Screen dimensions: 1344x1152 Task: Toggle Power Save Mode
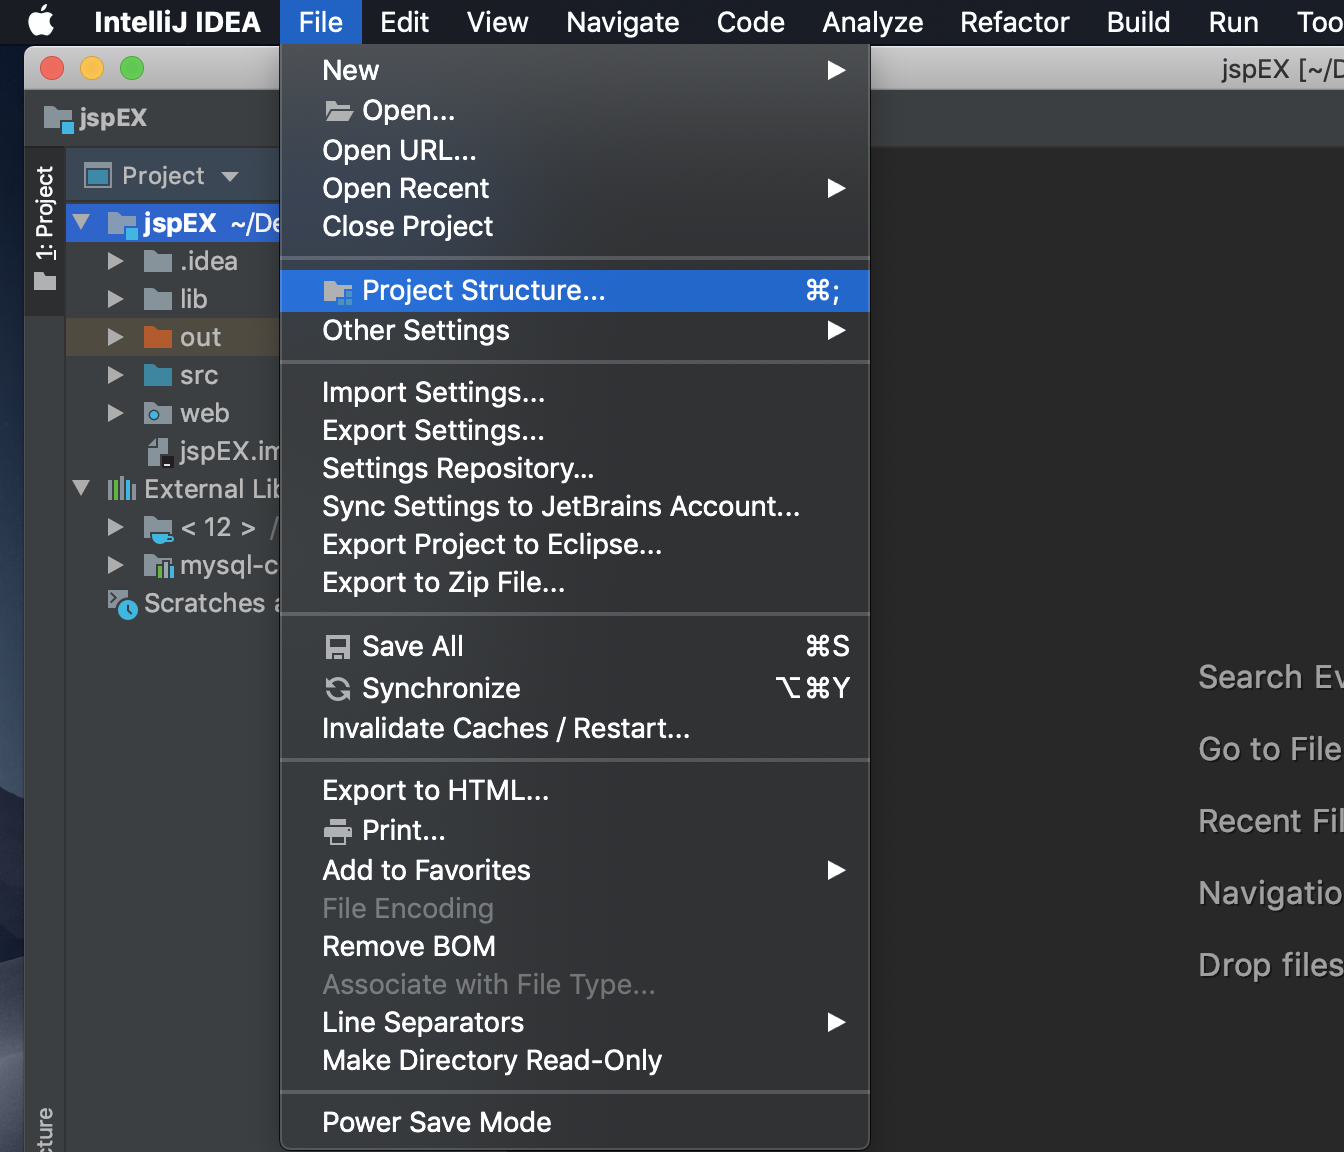coord(575,1122)
